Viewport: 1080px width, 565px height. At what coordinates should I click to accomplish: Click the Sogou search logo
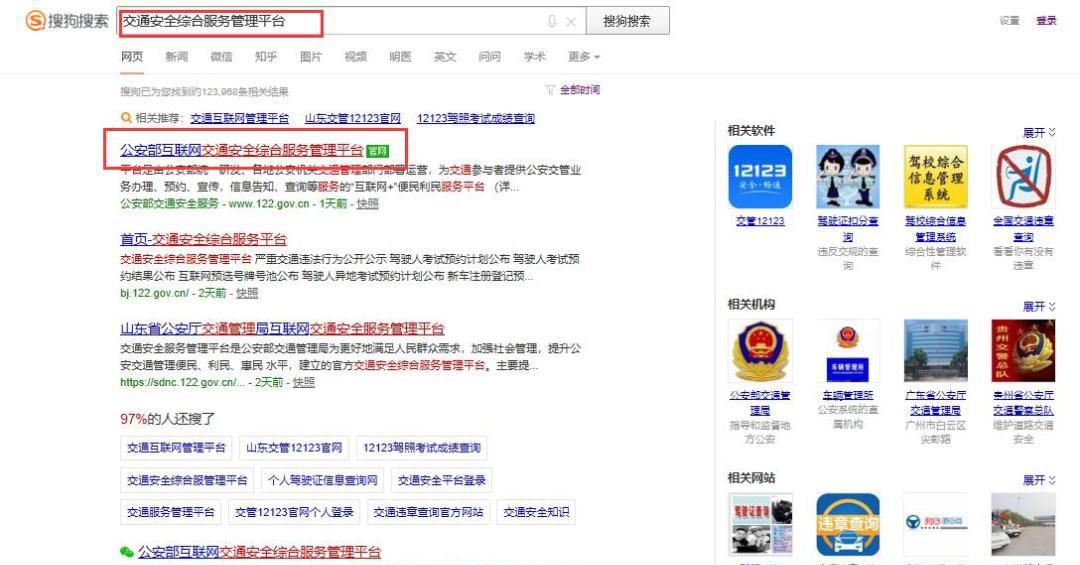click(67, 21)
